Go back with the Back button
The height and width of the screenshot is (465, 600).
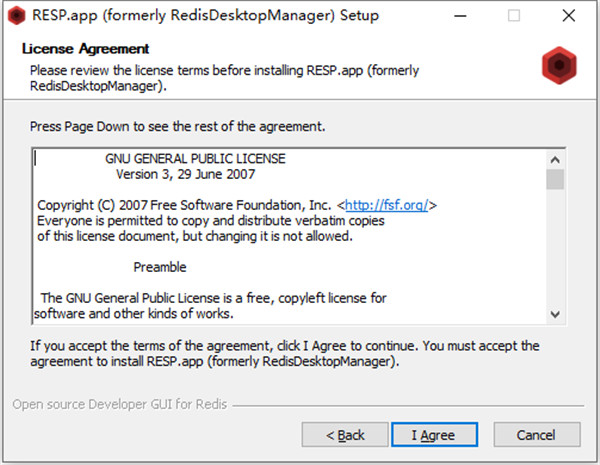[x=346, y=435]
